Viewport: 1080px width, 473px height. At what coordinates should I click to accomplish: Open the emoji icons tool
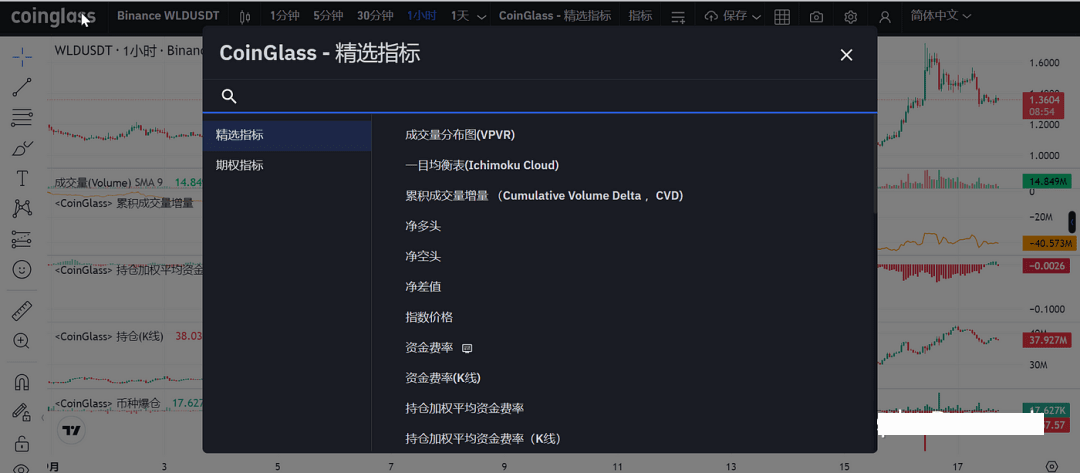point(22,269)
